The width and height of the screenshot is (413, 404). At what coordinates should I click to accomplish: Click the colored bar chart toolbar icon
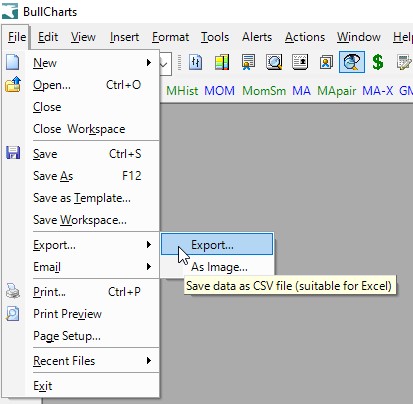point(222,62)
